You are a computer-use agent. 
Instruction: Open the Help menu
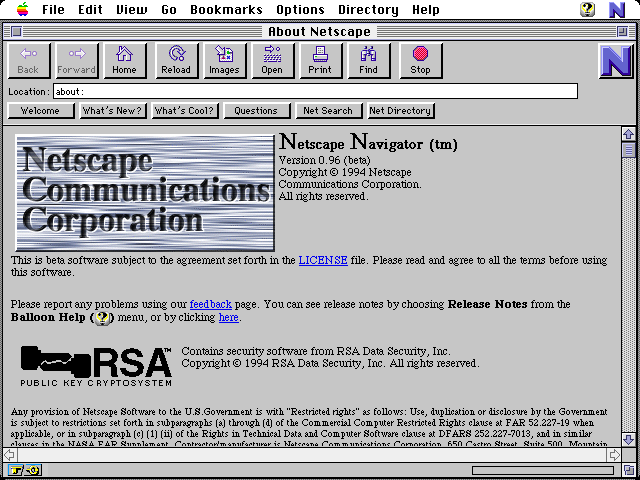[426, 9]
